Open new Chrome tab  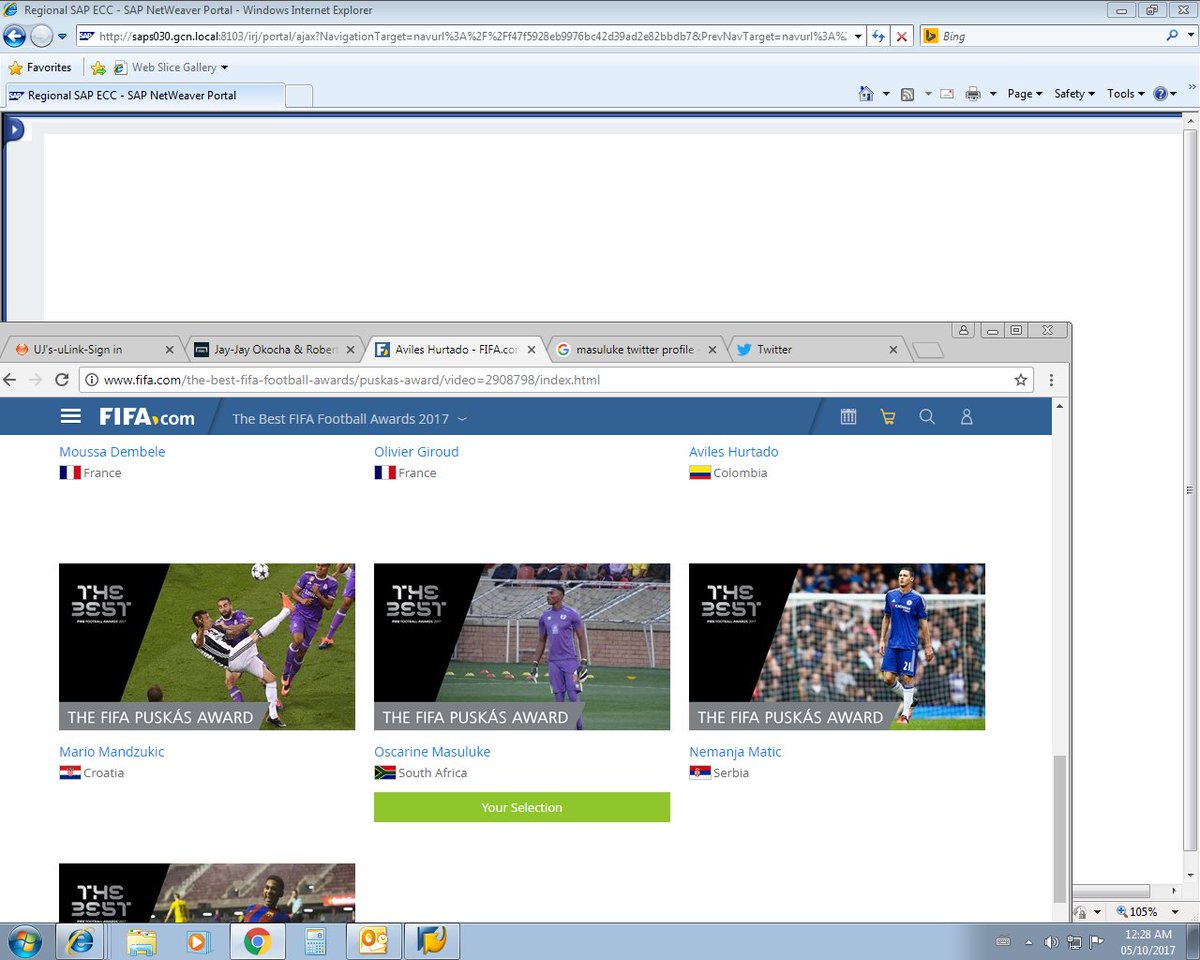point(928,350)
